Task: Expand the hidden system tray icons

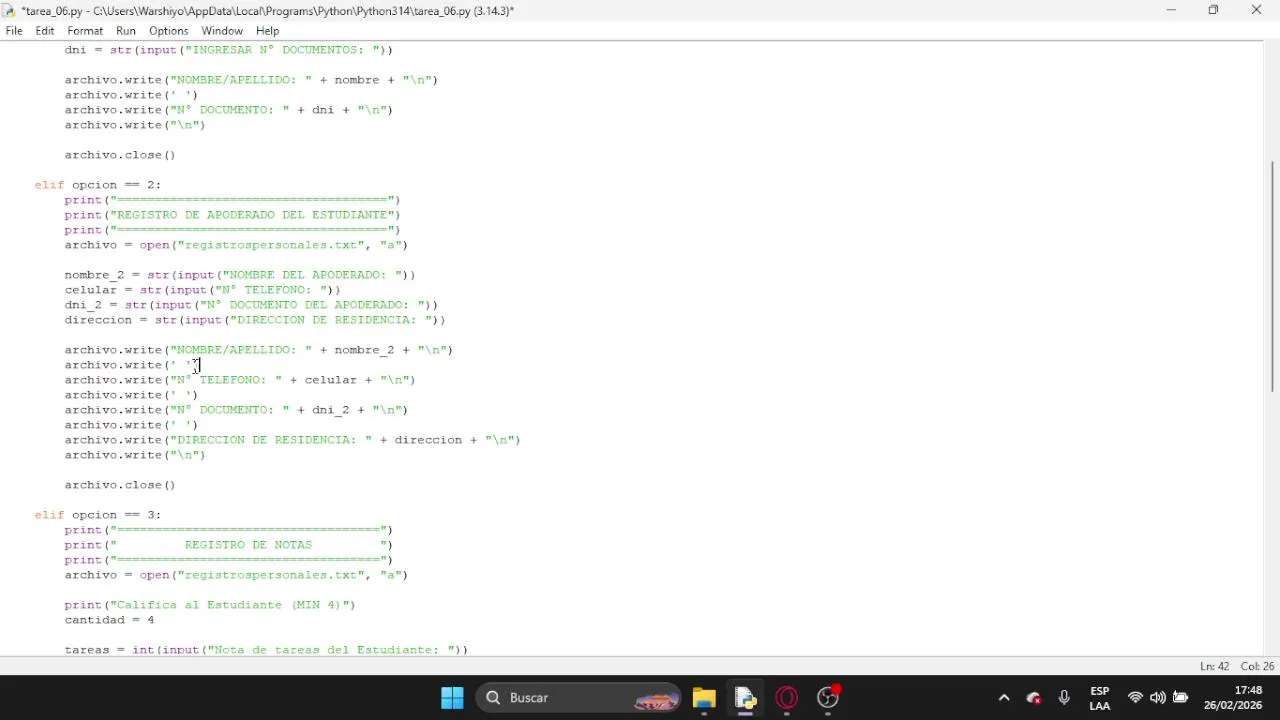Action: point(1004,698)
